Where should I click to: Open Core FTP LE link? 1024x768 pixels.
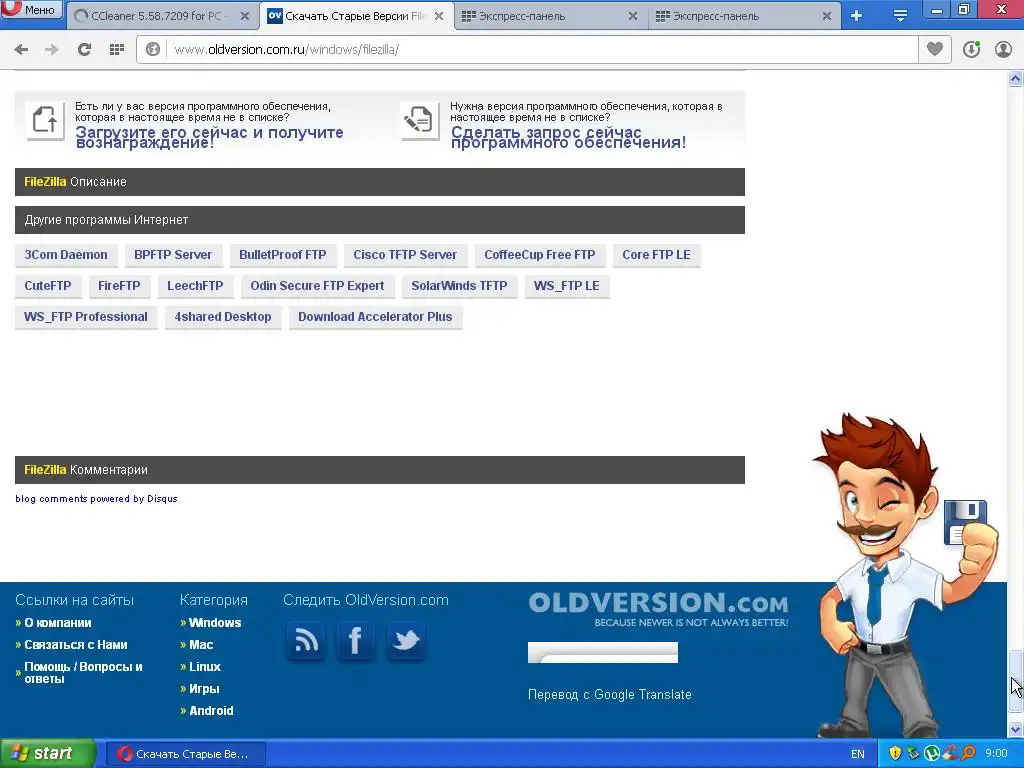(x=656, y=255)
